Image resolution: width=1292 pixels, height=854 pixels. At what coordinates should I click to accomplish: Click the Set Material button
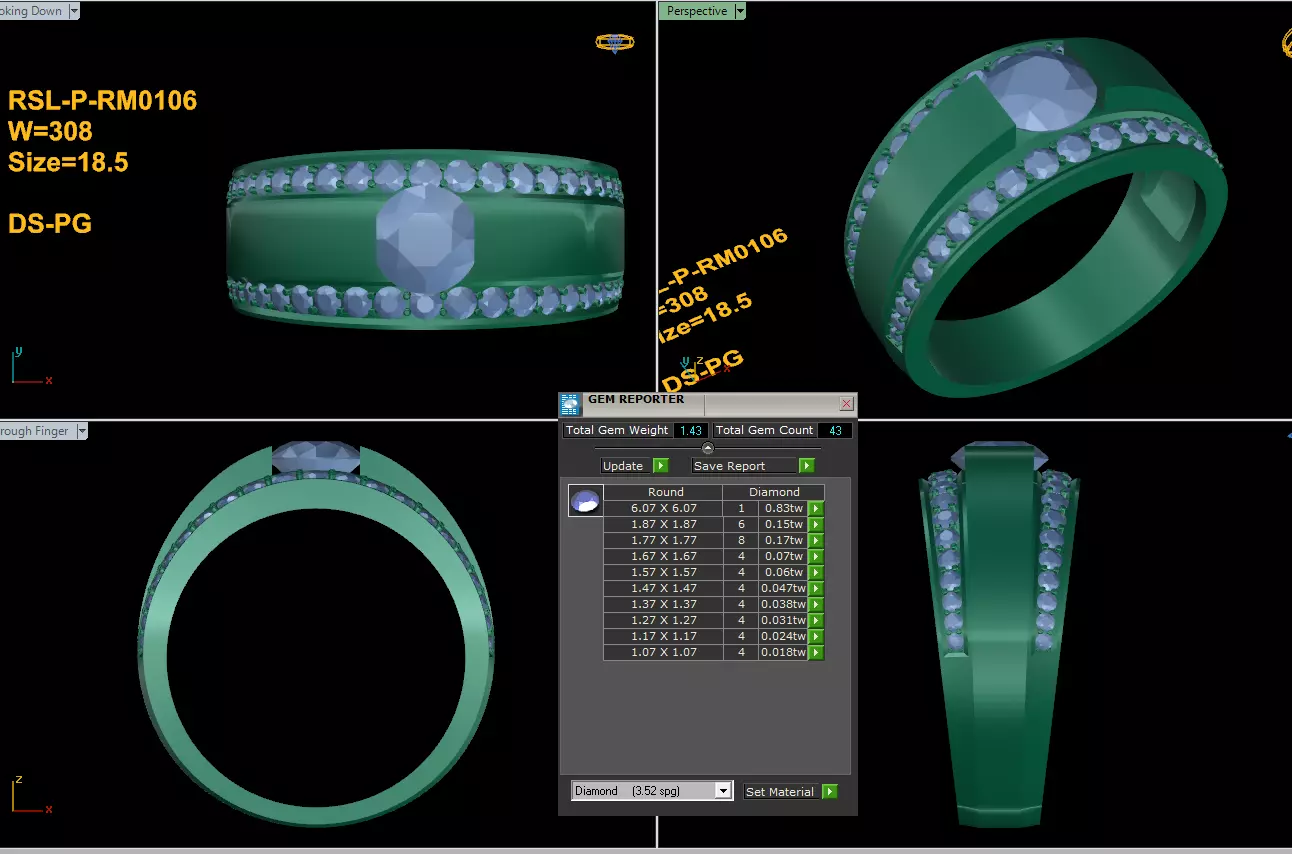pos(781,791)
